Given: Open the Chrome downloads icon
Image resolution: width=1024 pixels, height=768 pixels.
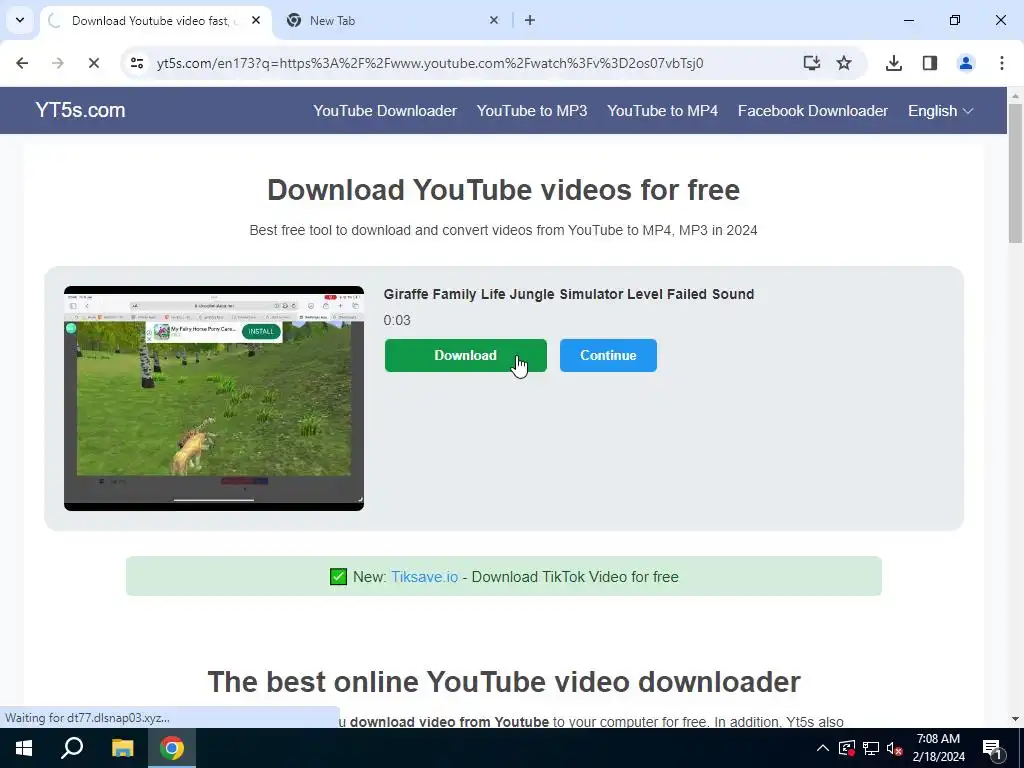Looking at the screenshot, I should point(893,63).
